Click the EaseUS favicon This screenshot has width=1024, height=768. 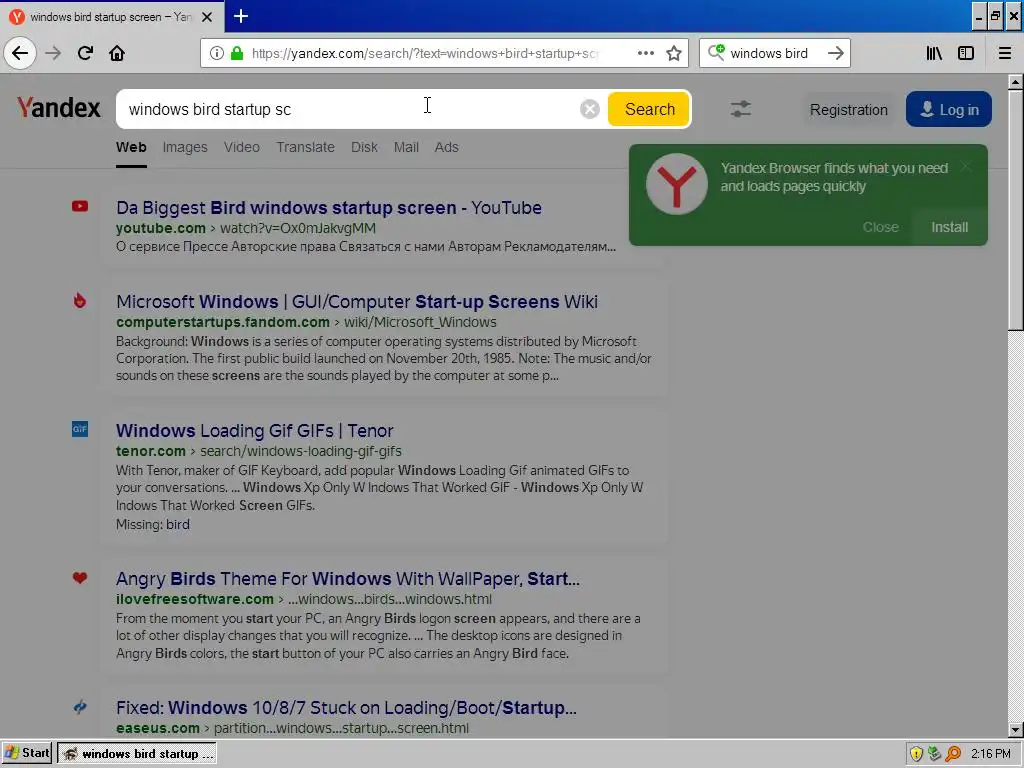80,707
